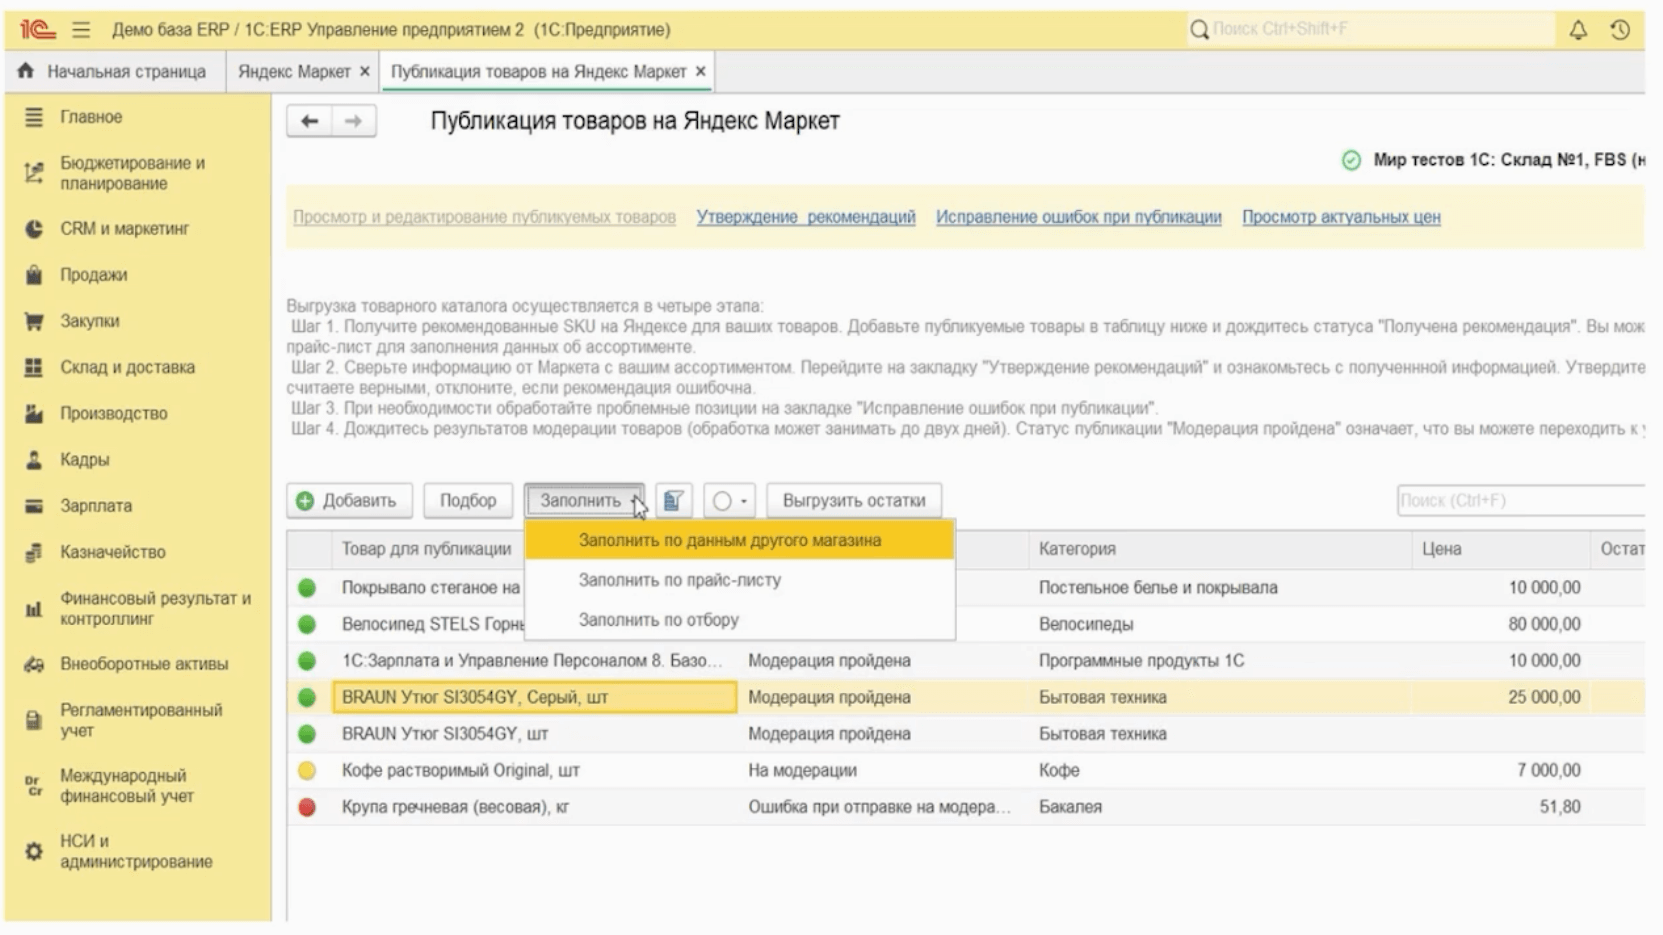
Task: Click the Внеоборотные активы car icon
Action: pyautogui.click(x=34, y=664)
